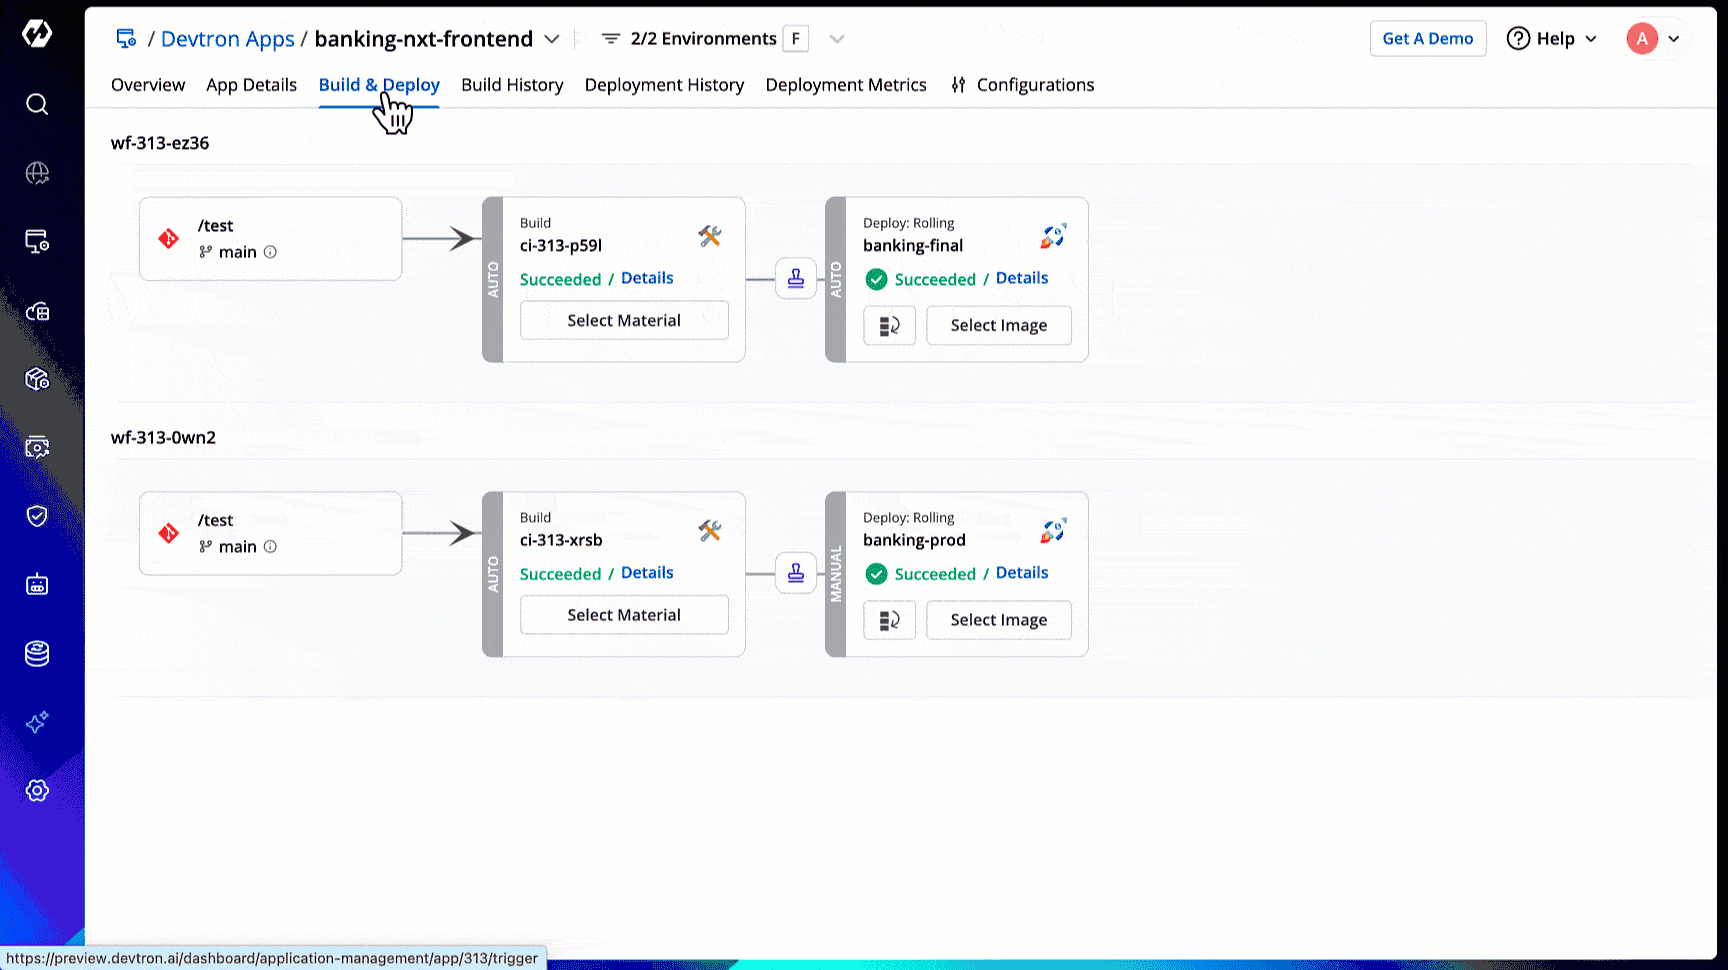Open the 2/2 Environments filter dropdown
The height and width of the screenshot is (970, 1728).
click(x=837, y=39)
